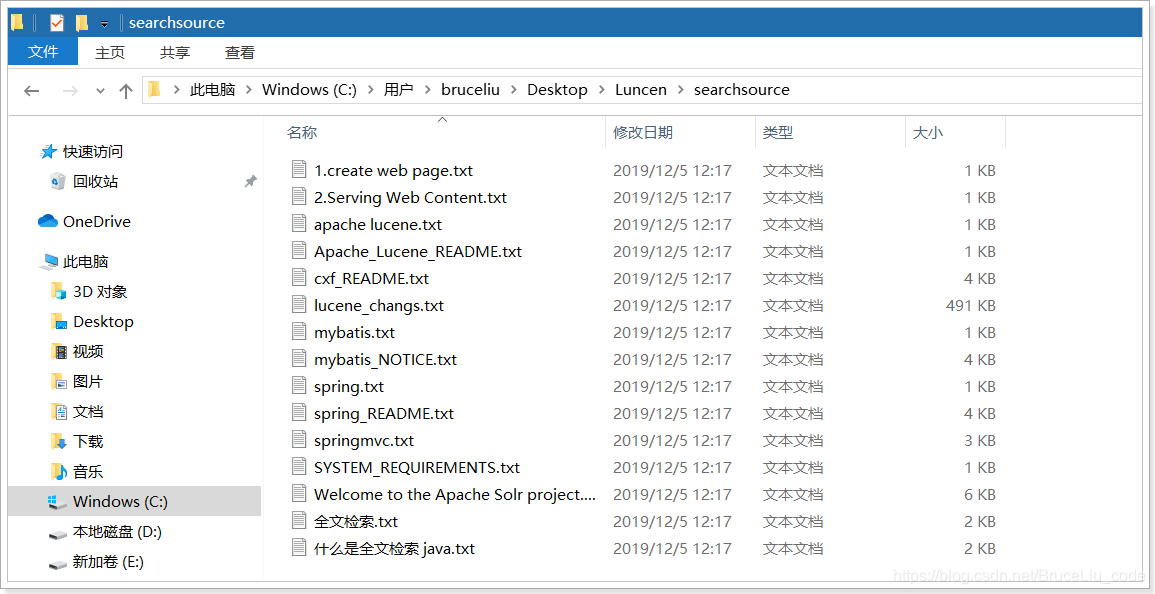
Task: Expand the quick access toolbar customization arrow
Action: click(103, 22)
